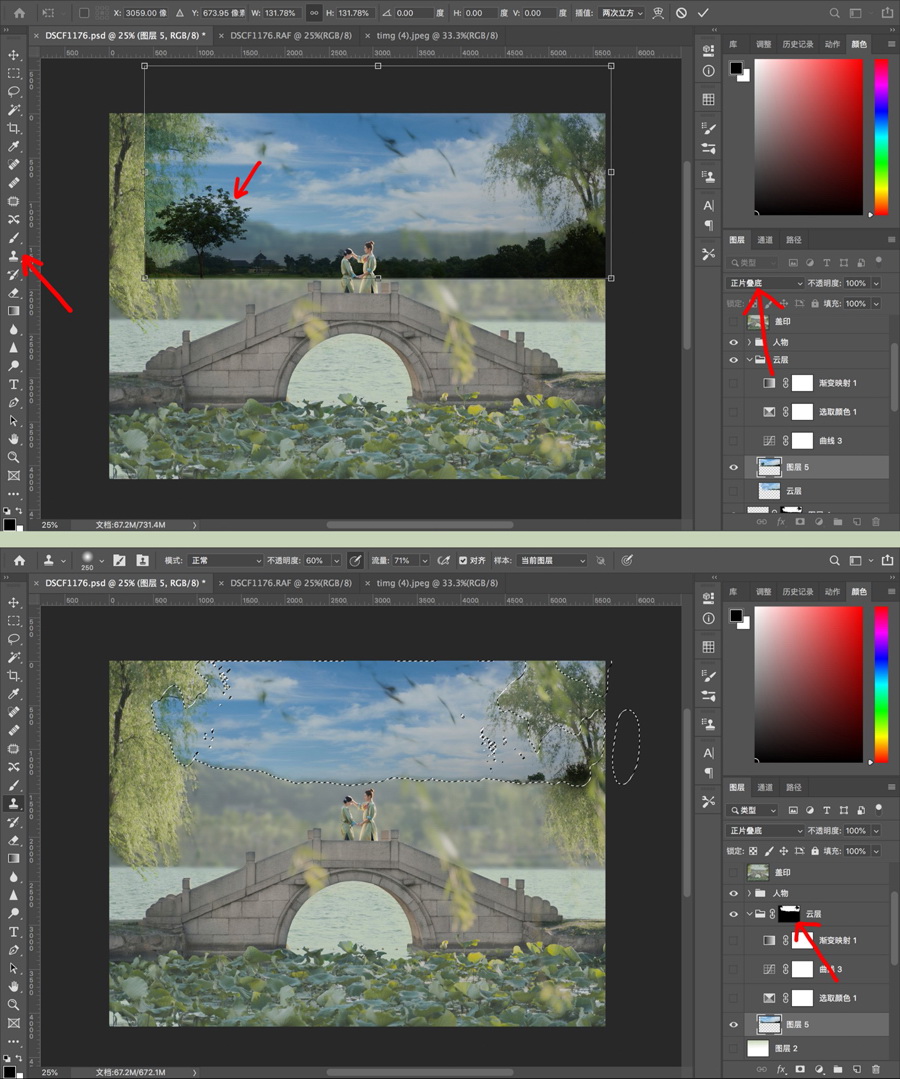Switch to warp mode in upper options bar

(x=658, y=13)
